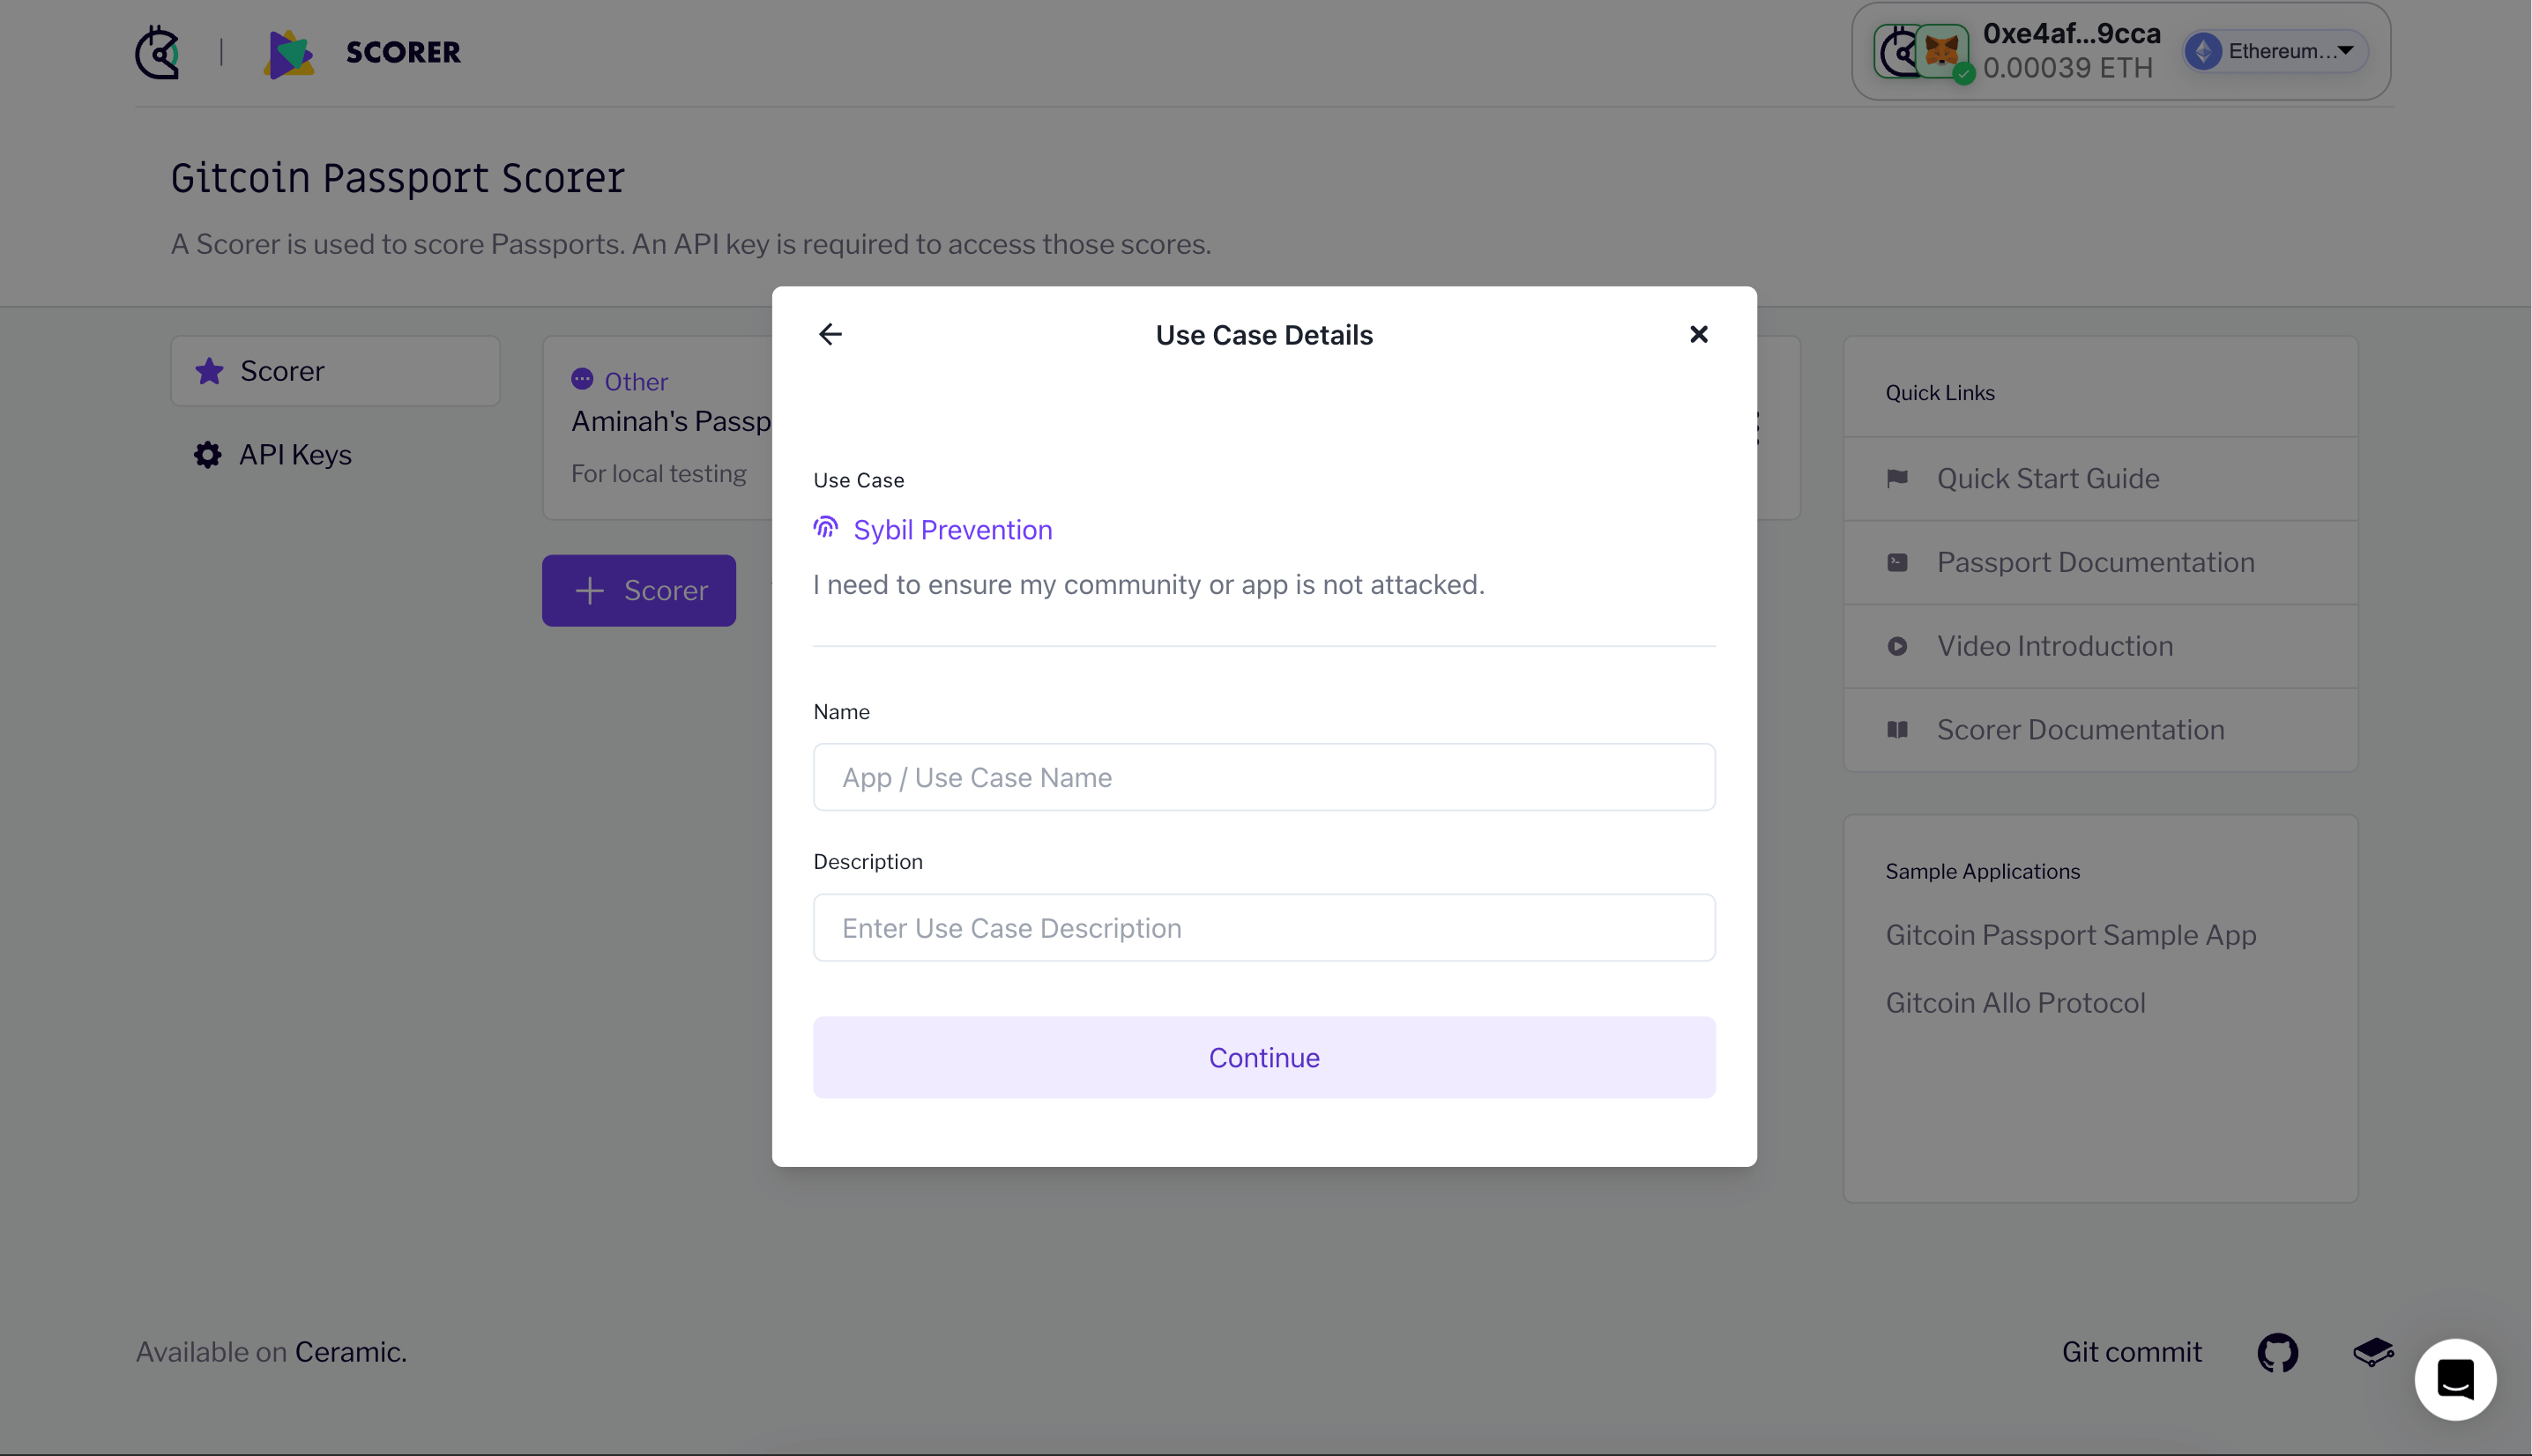Screen dimensions: 2532x1456
Task: Open the Gitcoin logo in the header
Action: click(x=157, y=51)
